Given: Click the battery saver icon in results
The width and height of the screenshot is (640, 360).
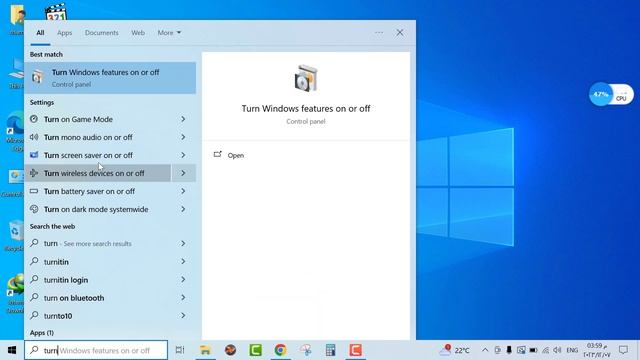Looking at the screenshot, I should click(34, 191).
